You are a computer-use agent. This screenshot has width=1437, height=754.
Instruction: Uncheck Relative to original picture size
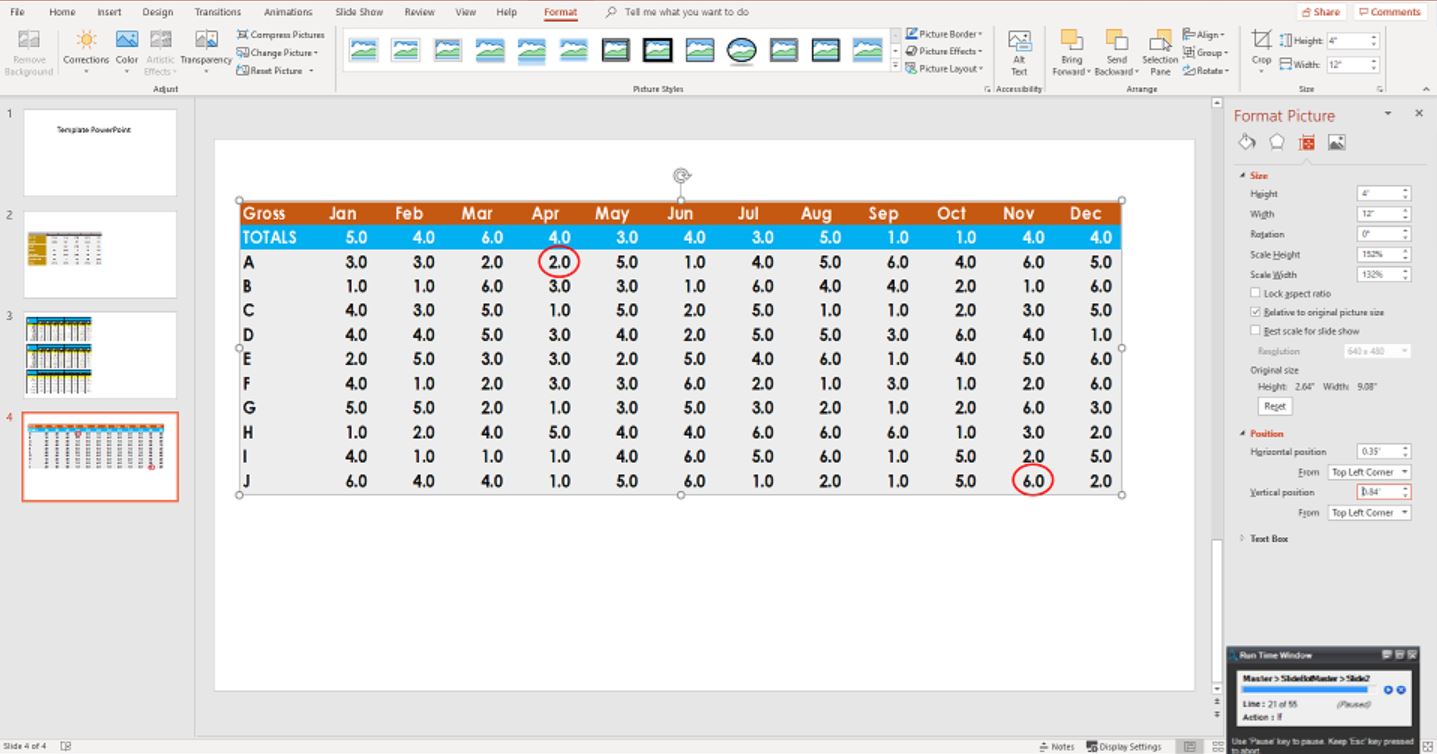tap(1256, 312)
